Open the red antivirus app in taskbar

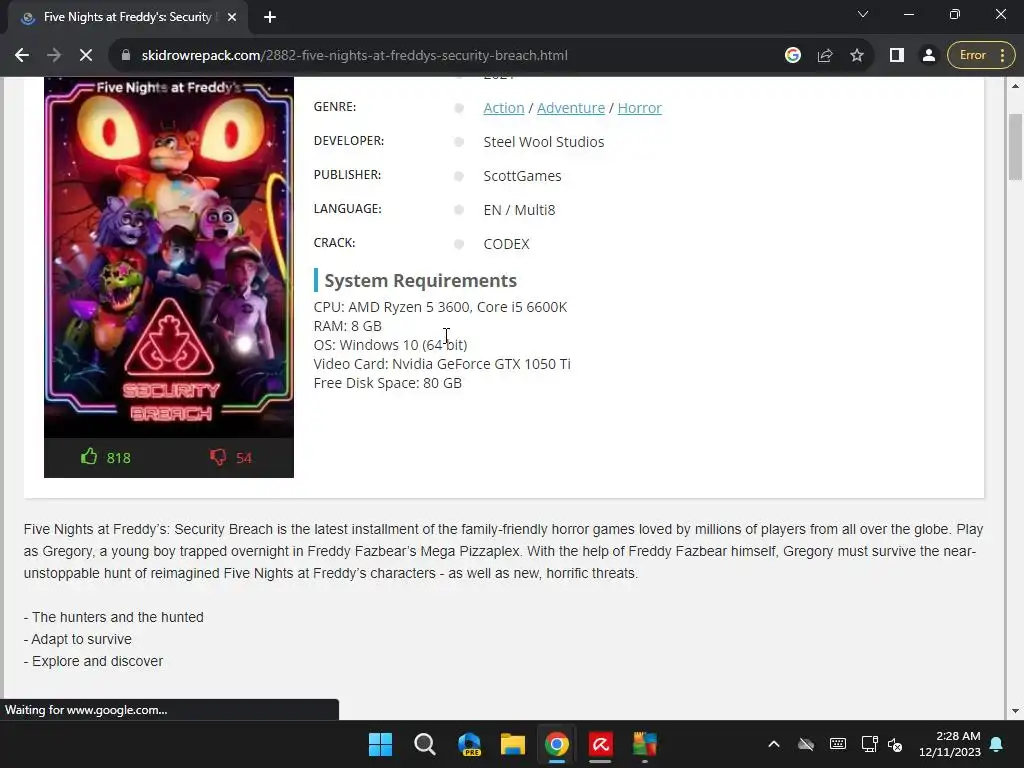click(601, 744)
